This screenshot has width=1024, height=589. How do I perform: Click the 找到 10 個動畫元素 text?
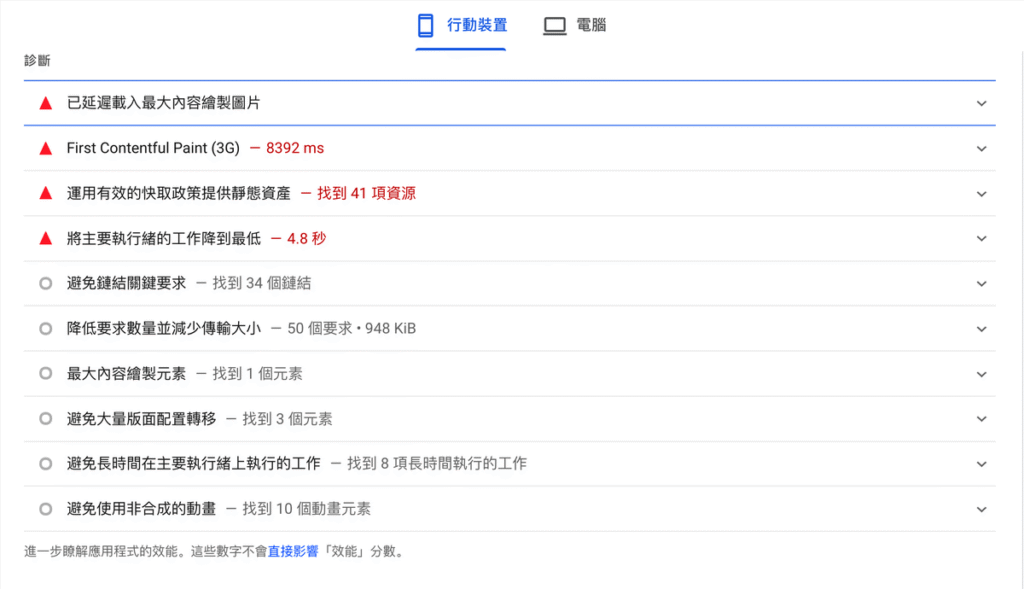click(x=306, y=509)
